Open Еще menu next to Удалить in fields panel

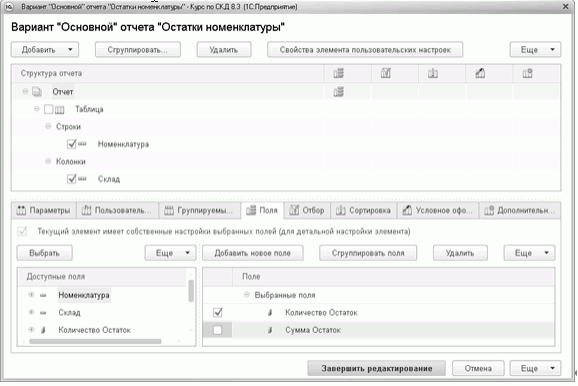coord(529,253)
